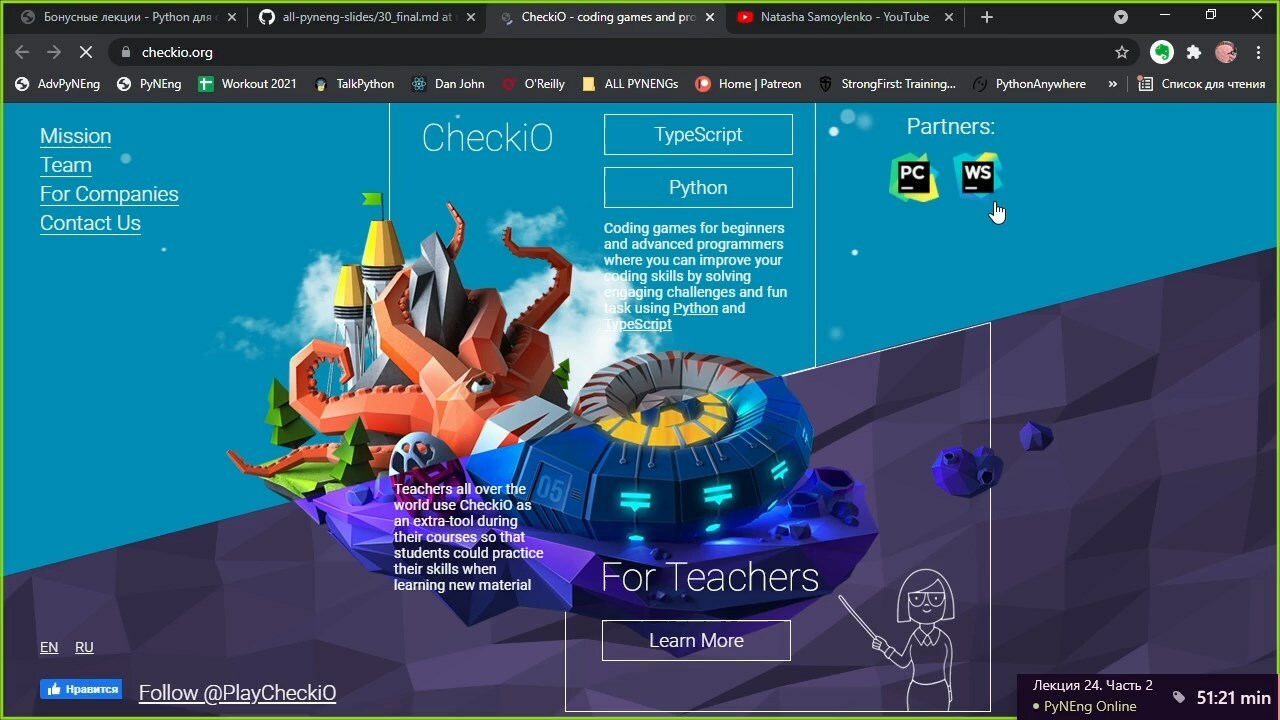The height and width of the screenshot is (720, 1280).
Task: Switch the site language to EN
Action: pos(49,647)
